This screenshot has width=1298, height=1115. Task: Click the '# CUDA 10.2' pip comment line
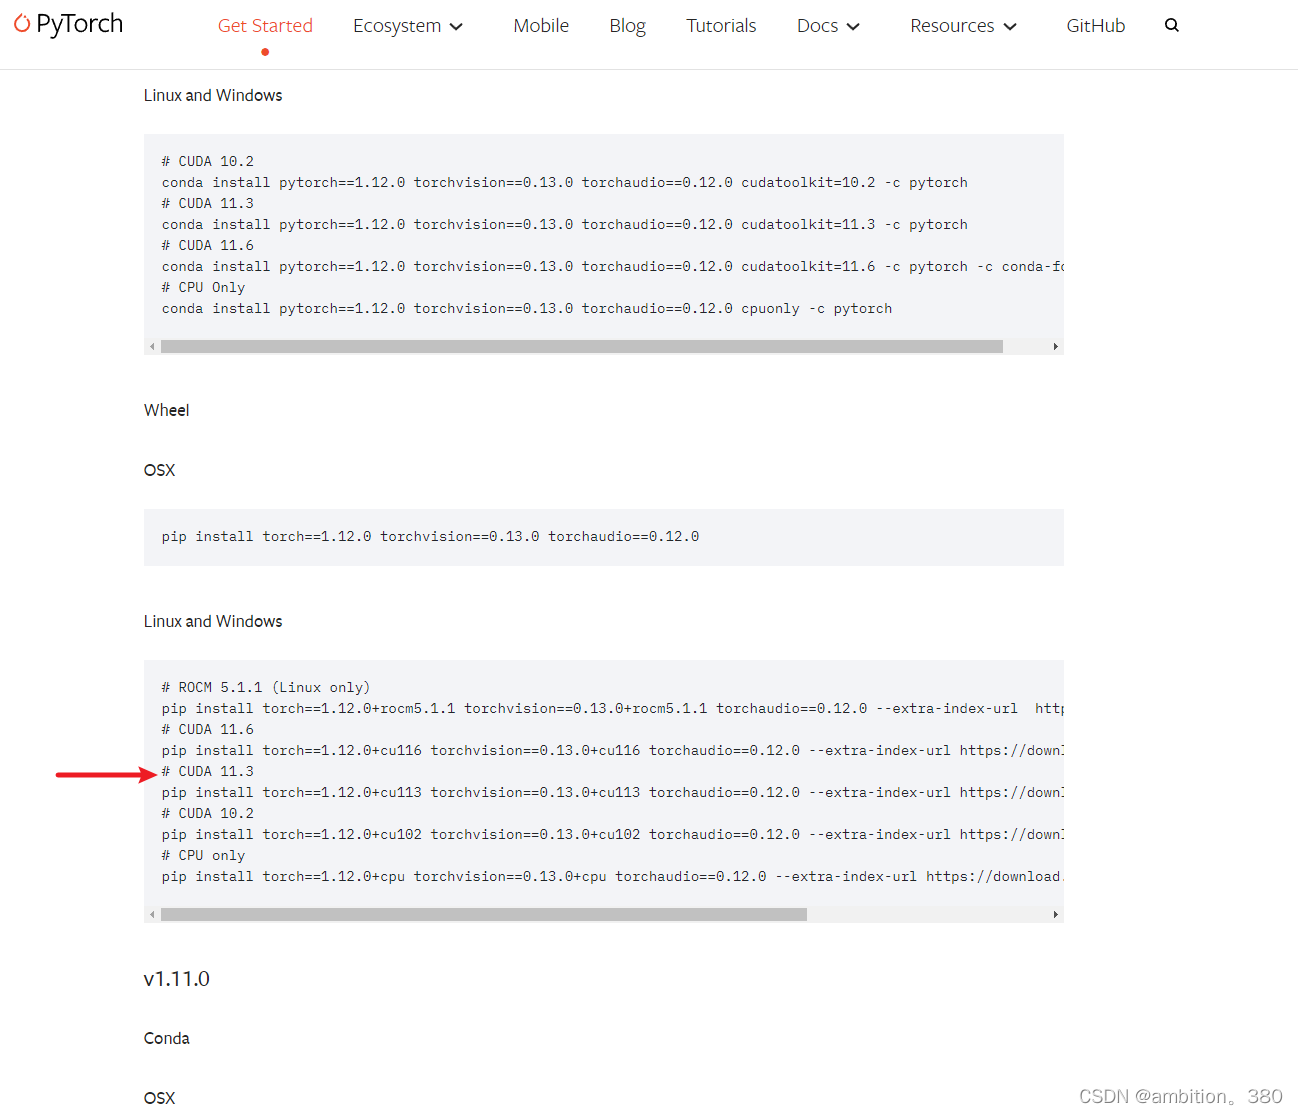point(208,813)
